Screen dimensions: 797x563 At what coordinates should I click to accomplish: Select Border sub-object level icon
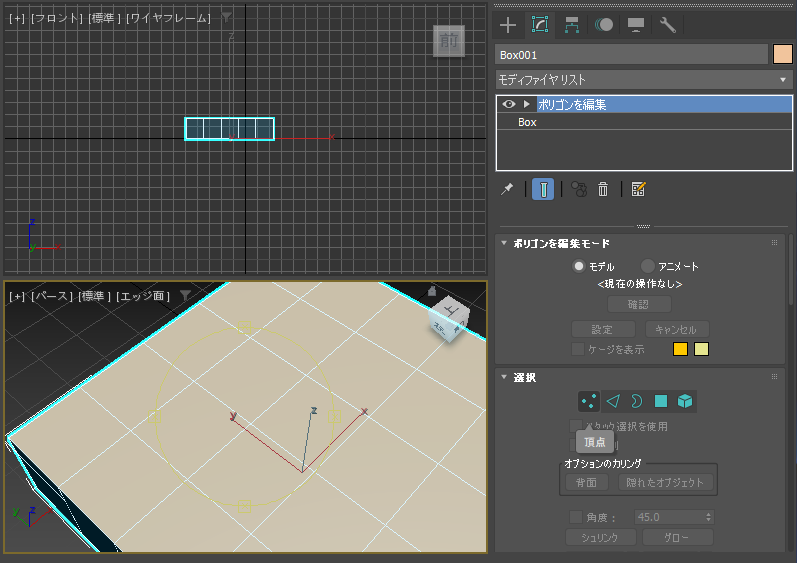636,401
